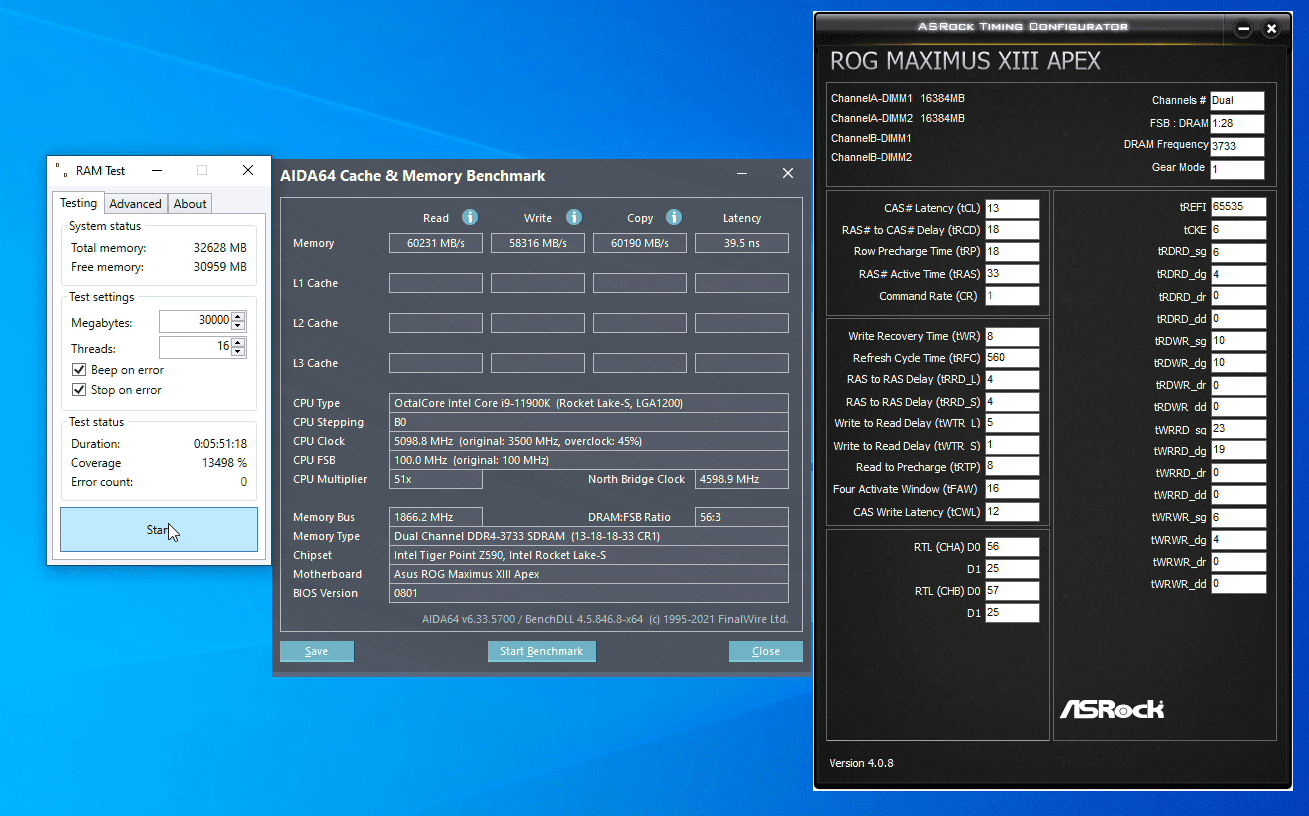
Task: Click the DRAM Frequency field 3733
Action: pos(1237,146)
